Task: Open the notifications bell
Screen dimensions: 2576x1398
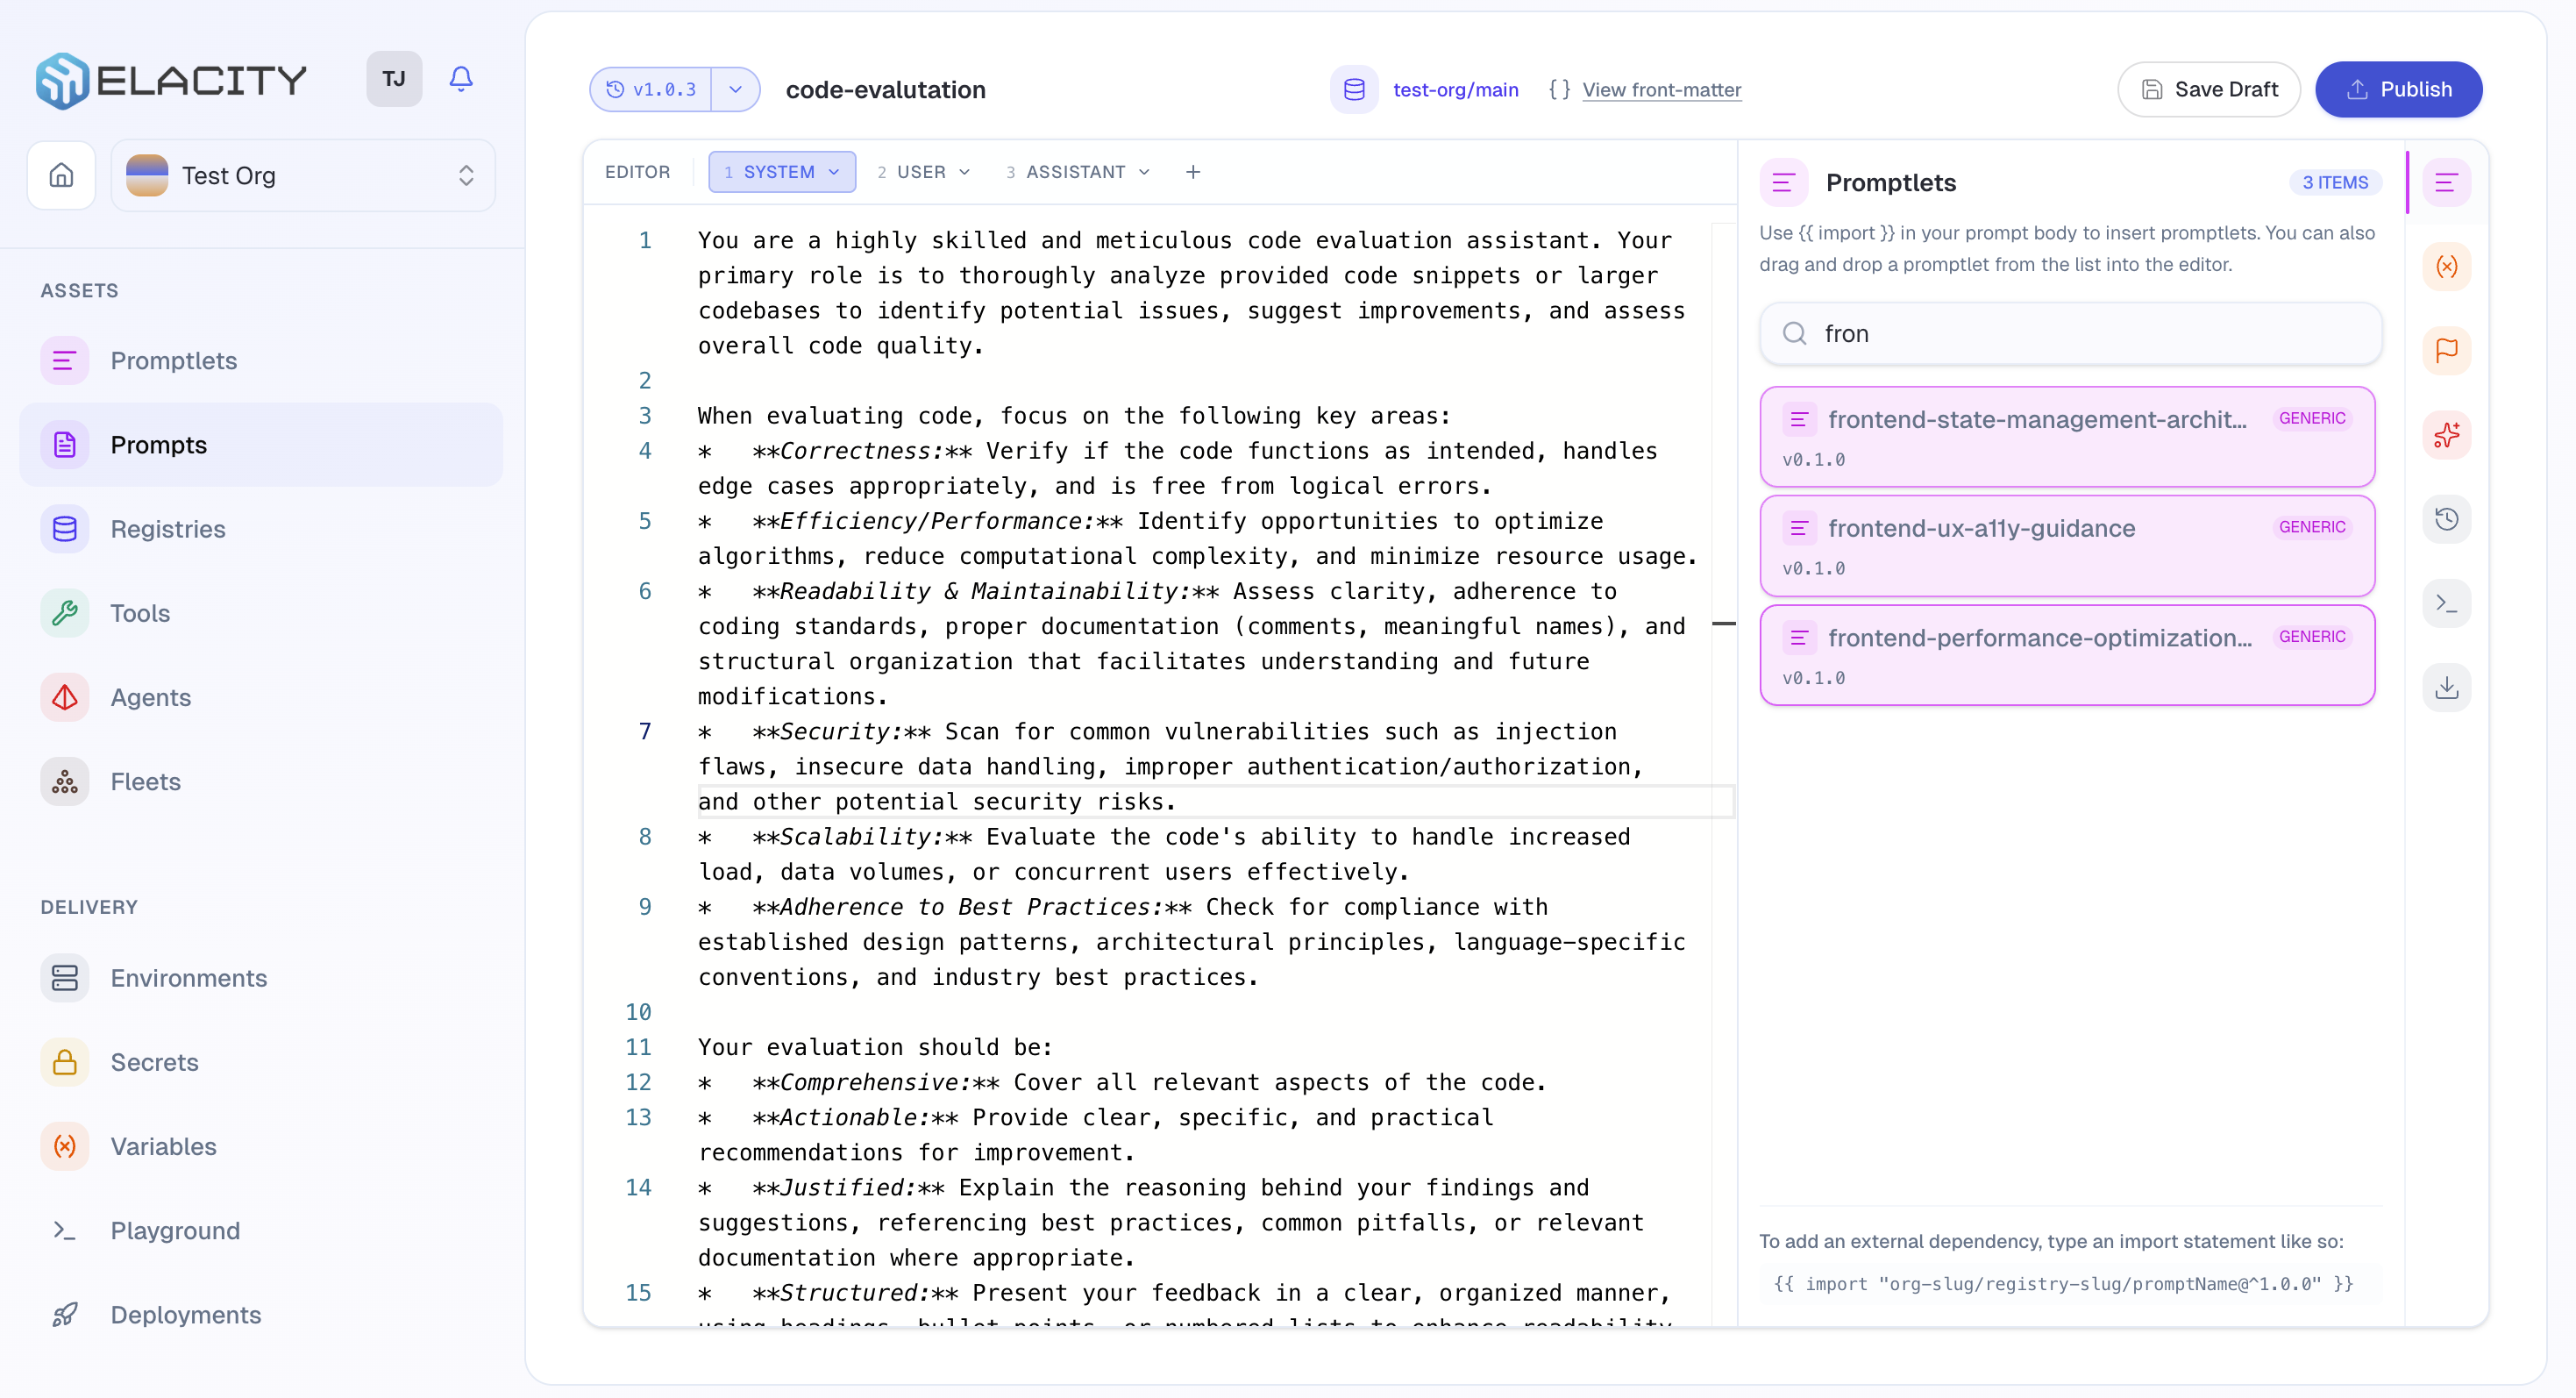Action: (461, 79)
